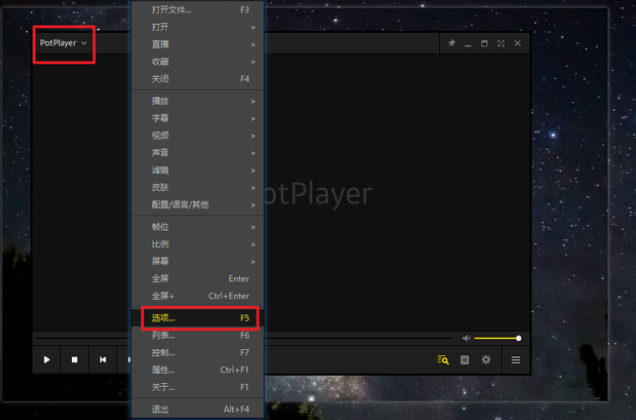Click the chapter/list panel icon
This screenshot has height=420, width=636.
(465, 359)
